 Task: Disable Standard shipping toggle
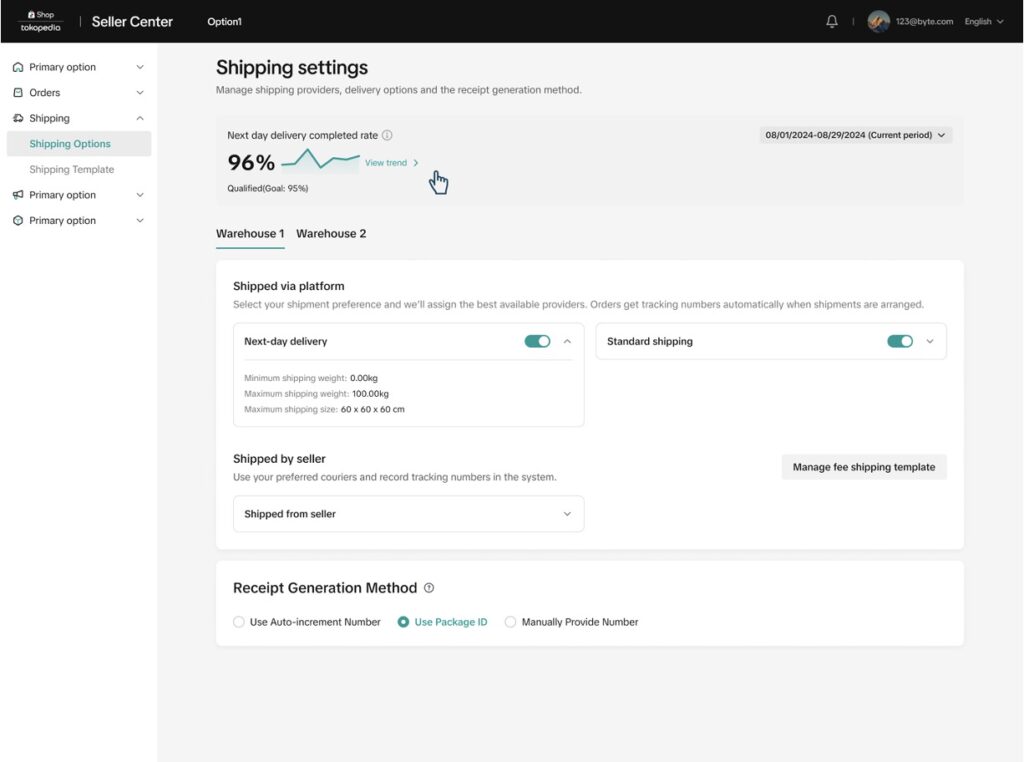900,341
